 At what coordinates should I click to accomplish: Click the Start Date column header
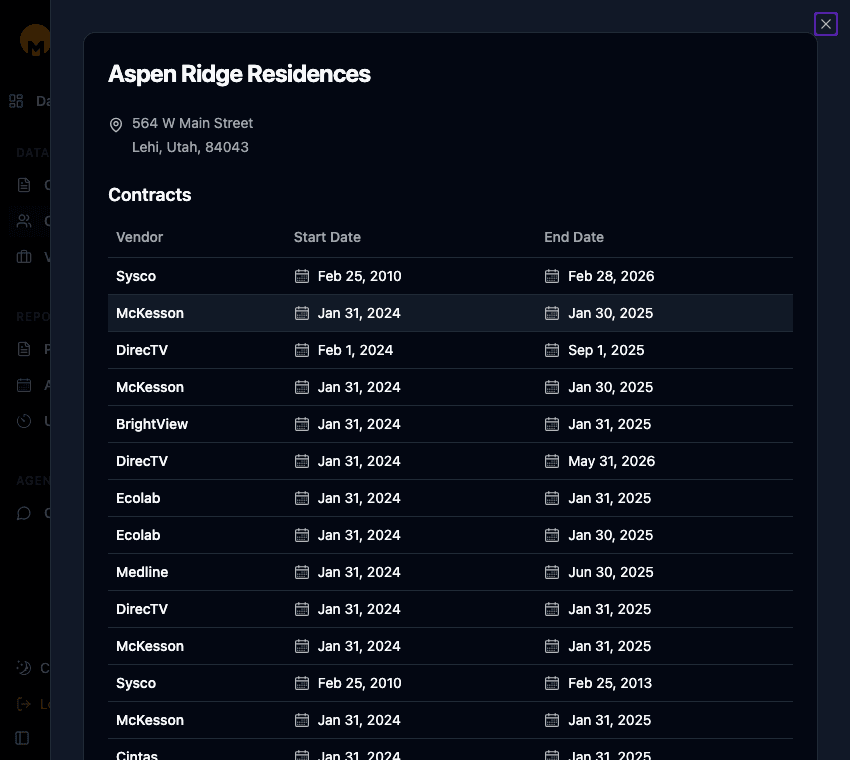(x=327, y=237)
